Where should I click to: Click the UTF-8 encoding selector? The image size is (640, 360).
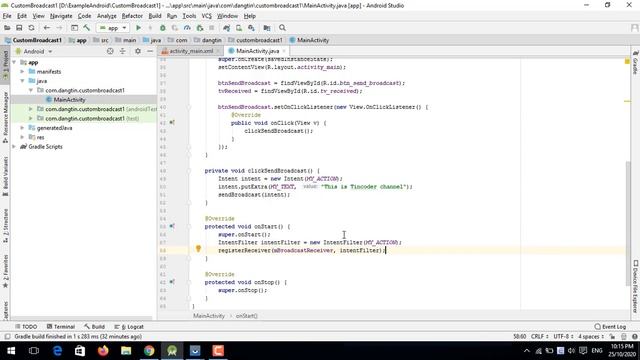(564, 336)
